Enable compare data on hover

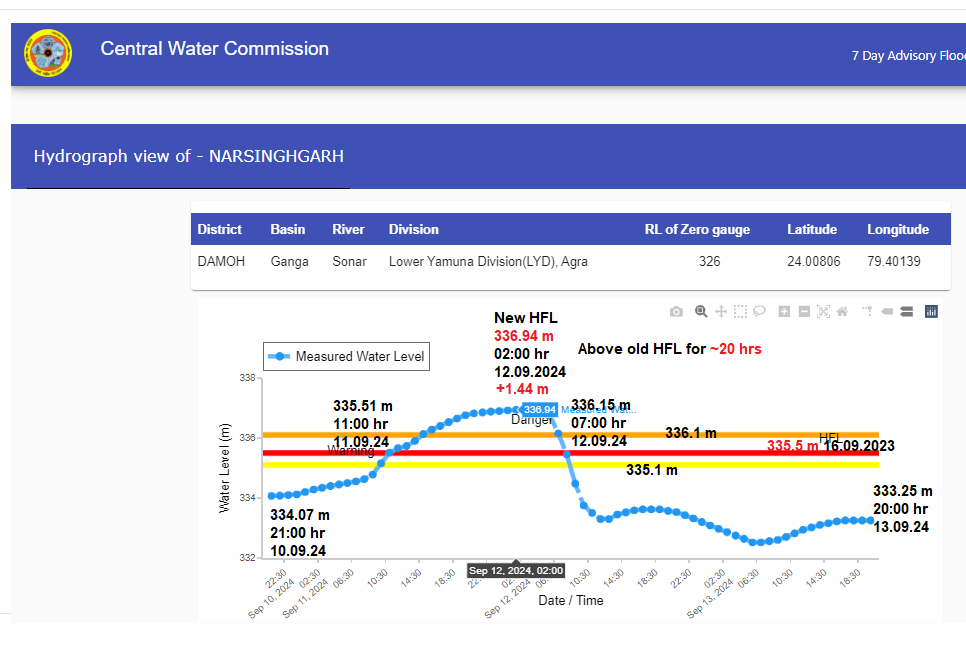[906, 312]
